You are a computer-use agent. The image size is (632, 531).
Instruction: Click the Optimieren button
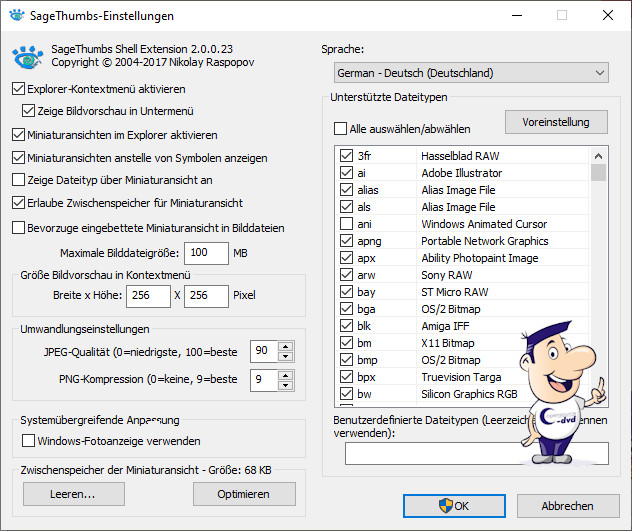[244, 494]
